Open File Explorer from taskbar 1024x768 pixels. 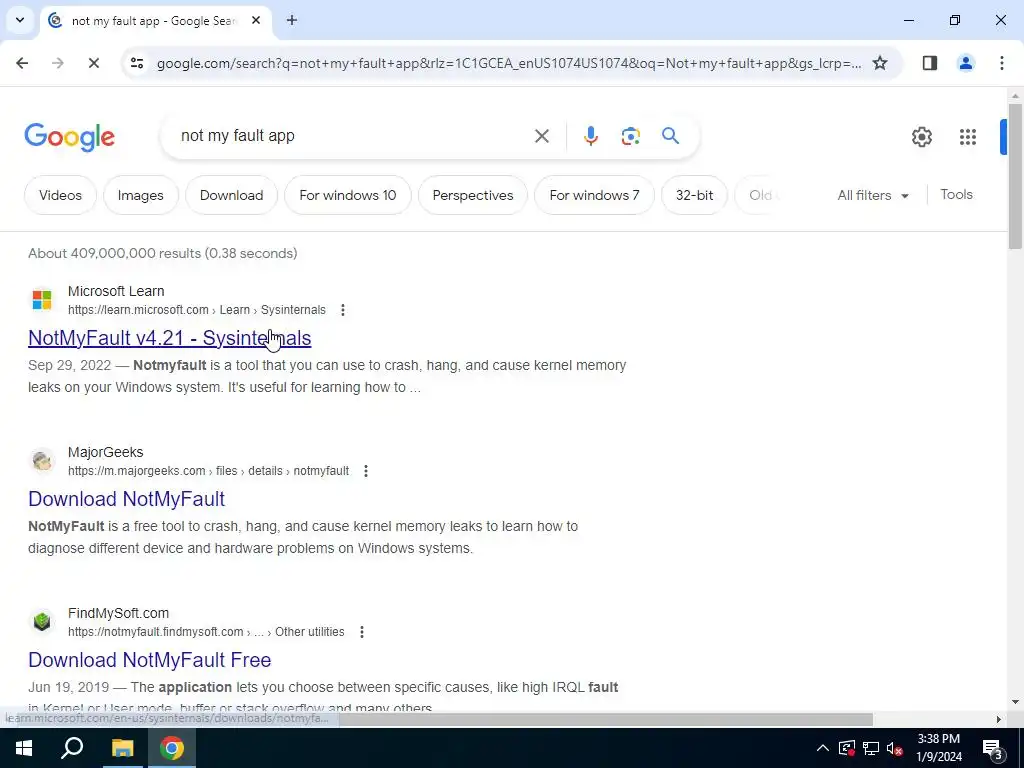(122, 748)
